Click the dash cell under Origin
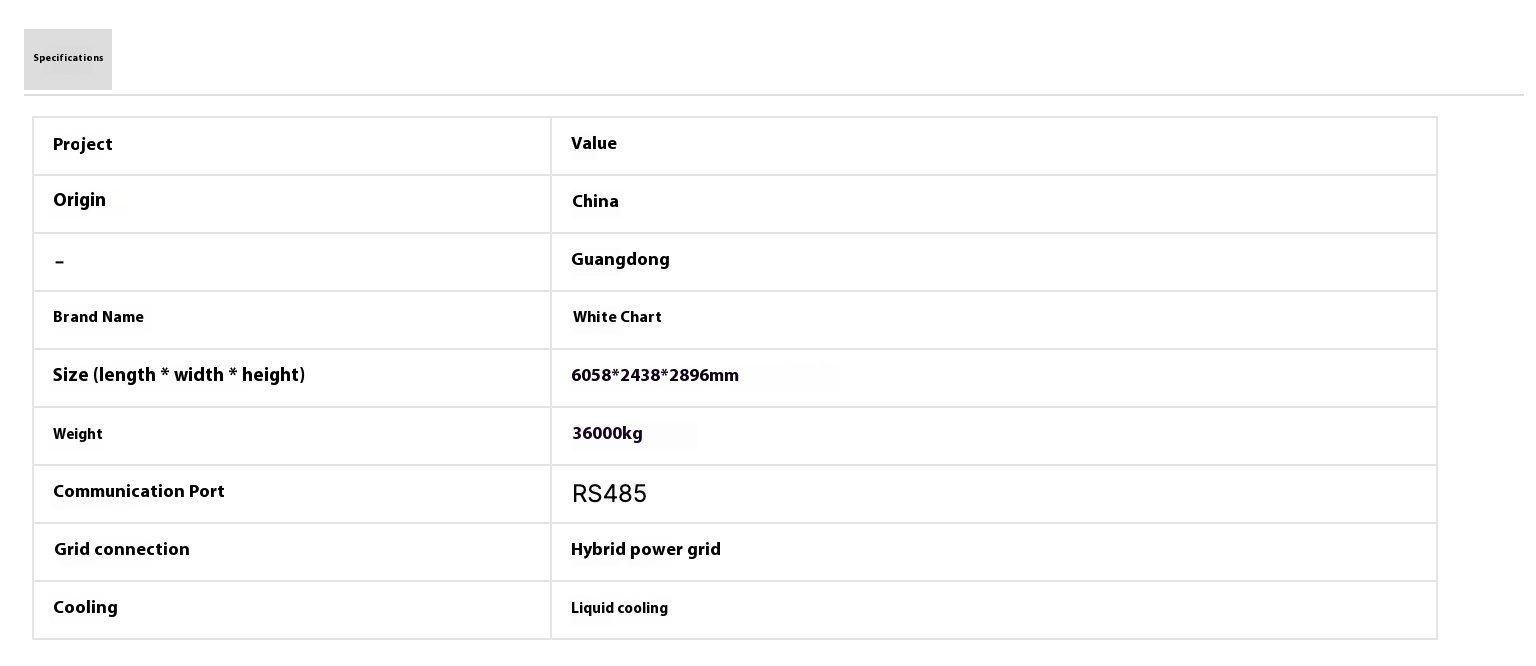The width and height of the screenshot is (1536, 666). (60, 262)
